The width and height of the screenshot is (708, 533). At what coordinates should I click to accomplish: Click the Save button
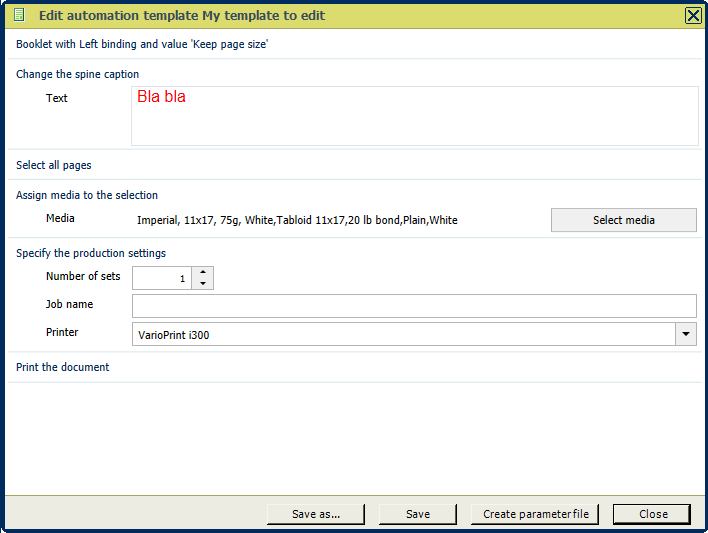point(418,514)
